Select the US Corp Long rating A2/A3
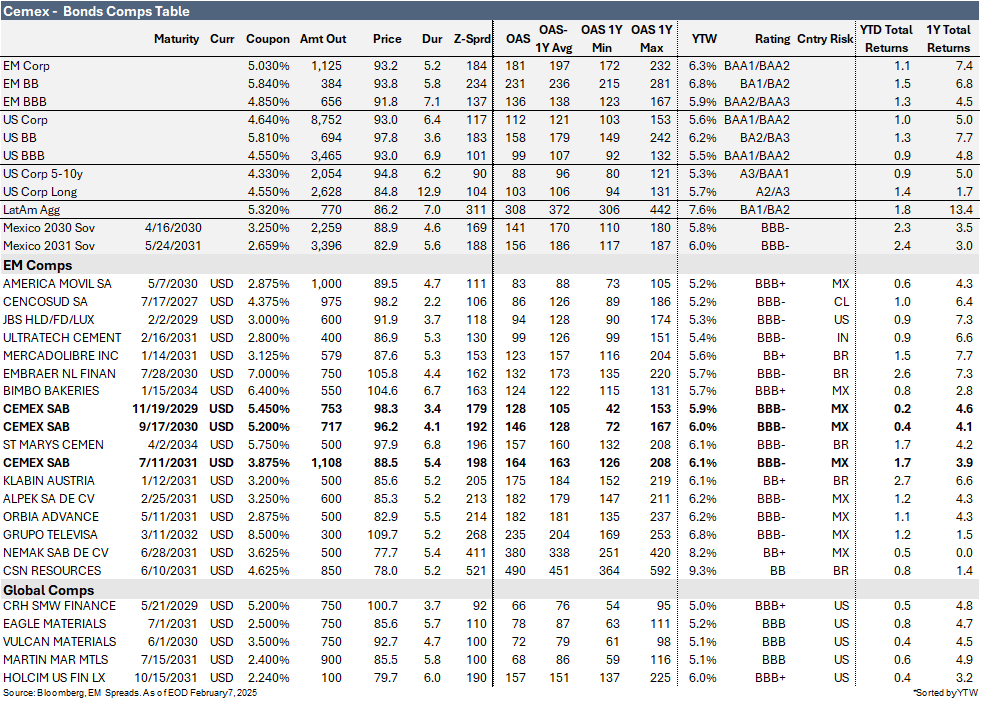 pyautogui.click(x=773, y=192)
